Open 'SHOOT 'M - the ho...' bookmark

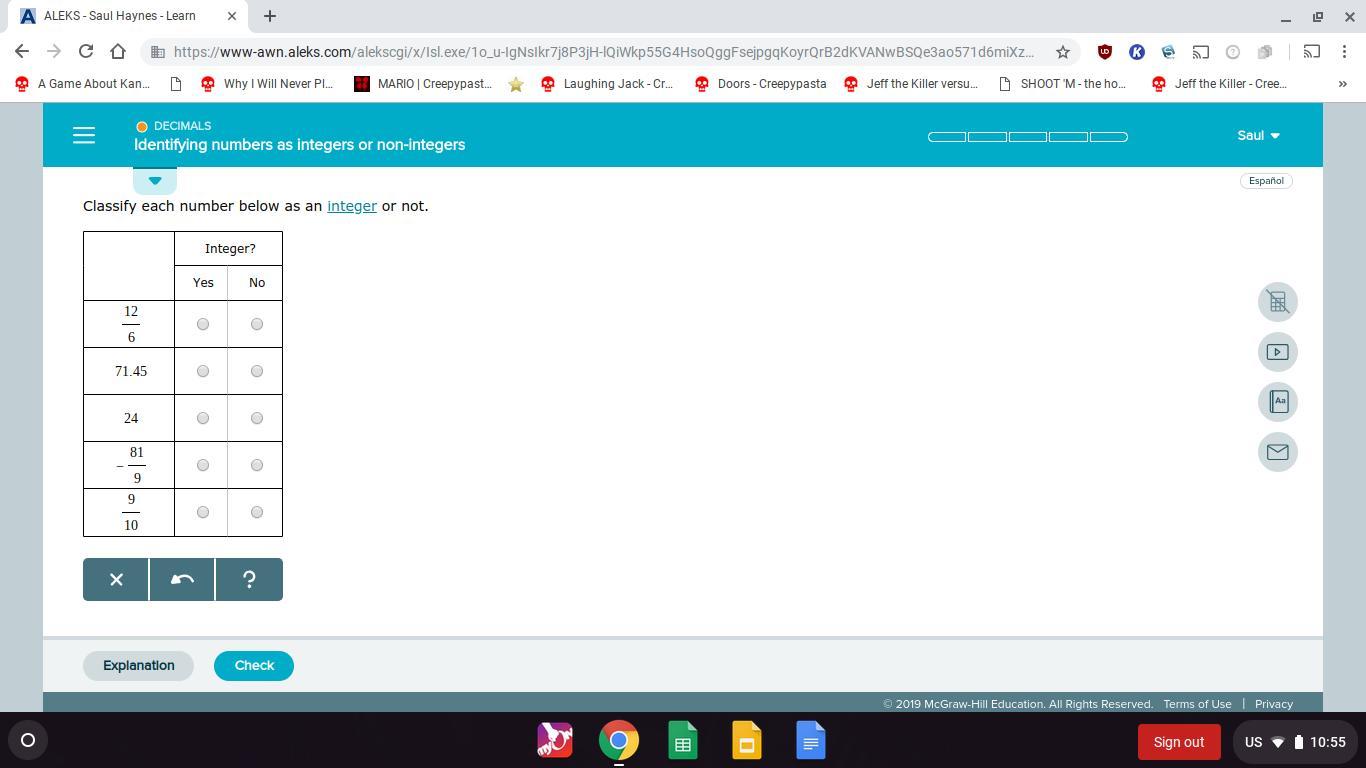point(1063,84)
